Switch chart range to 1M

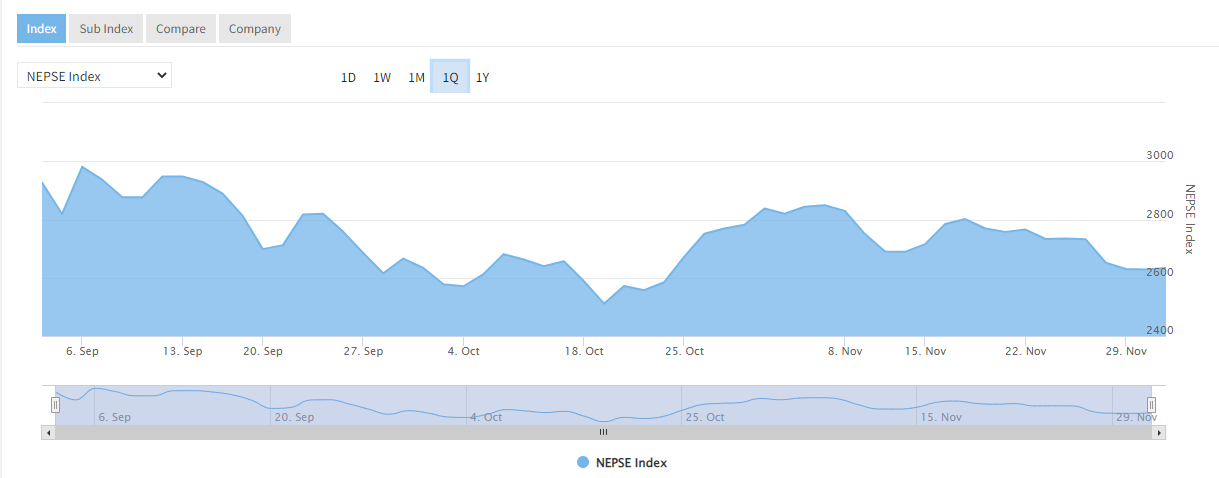click(416, 77)
